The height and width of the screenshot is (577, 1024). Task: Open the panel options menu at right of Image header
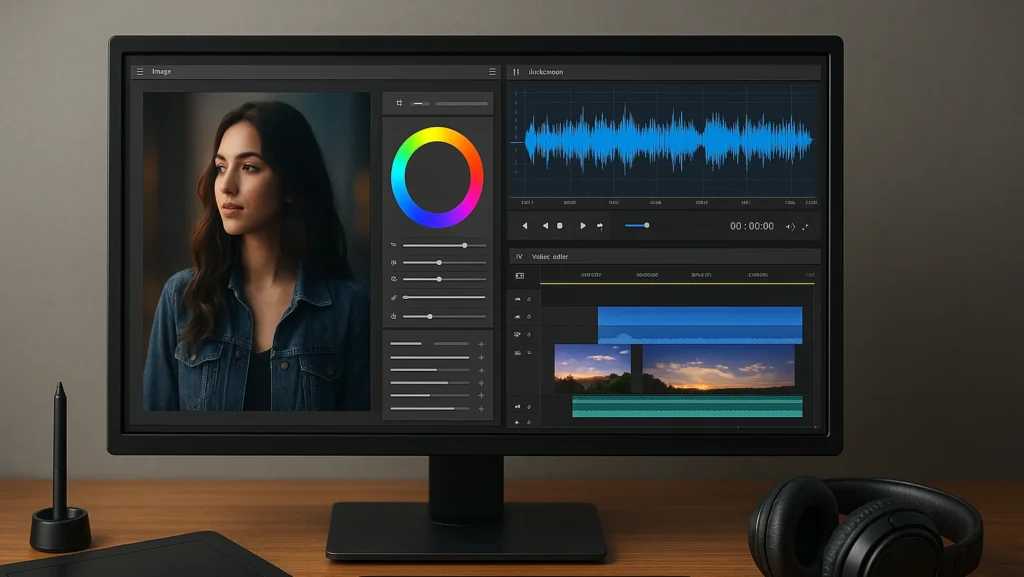point(492,72)
